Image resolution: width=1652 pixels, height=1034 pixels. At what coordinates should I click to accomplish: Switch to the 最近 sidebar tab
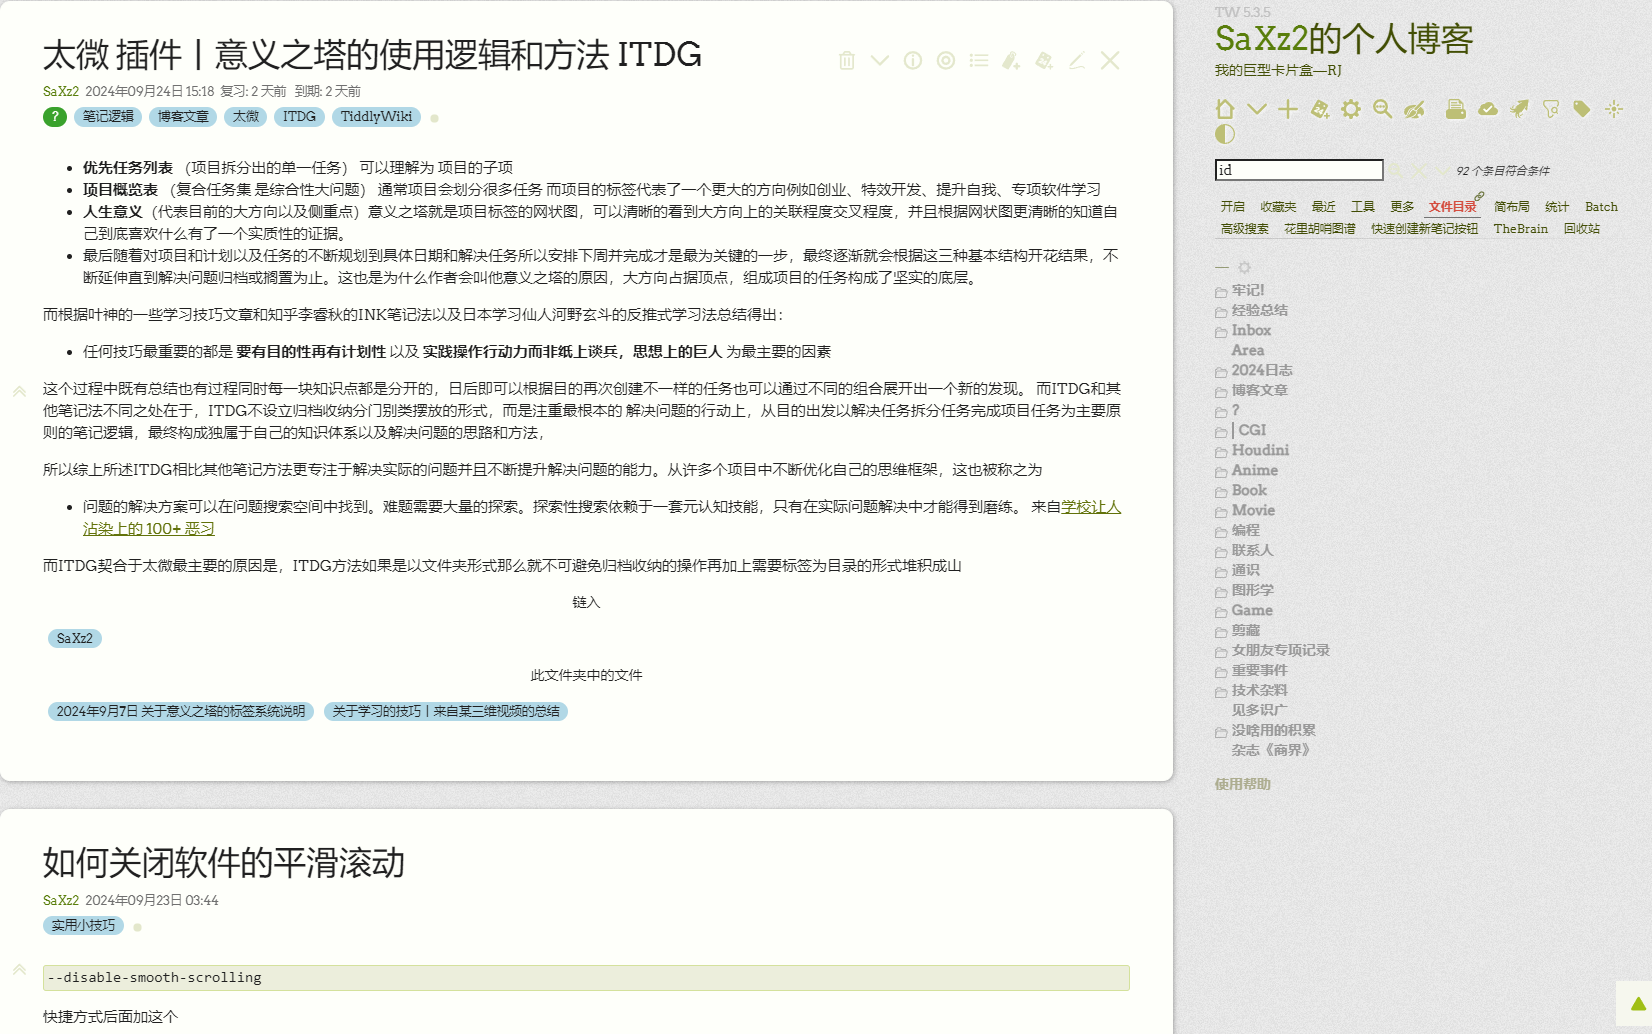pyautogui.click(x=1324, y=207)
